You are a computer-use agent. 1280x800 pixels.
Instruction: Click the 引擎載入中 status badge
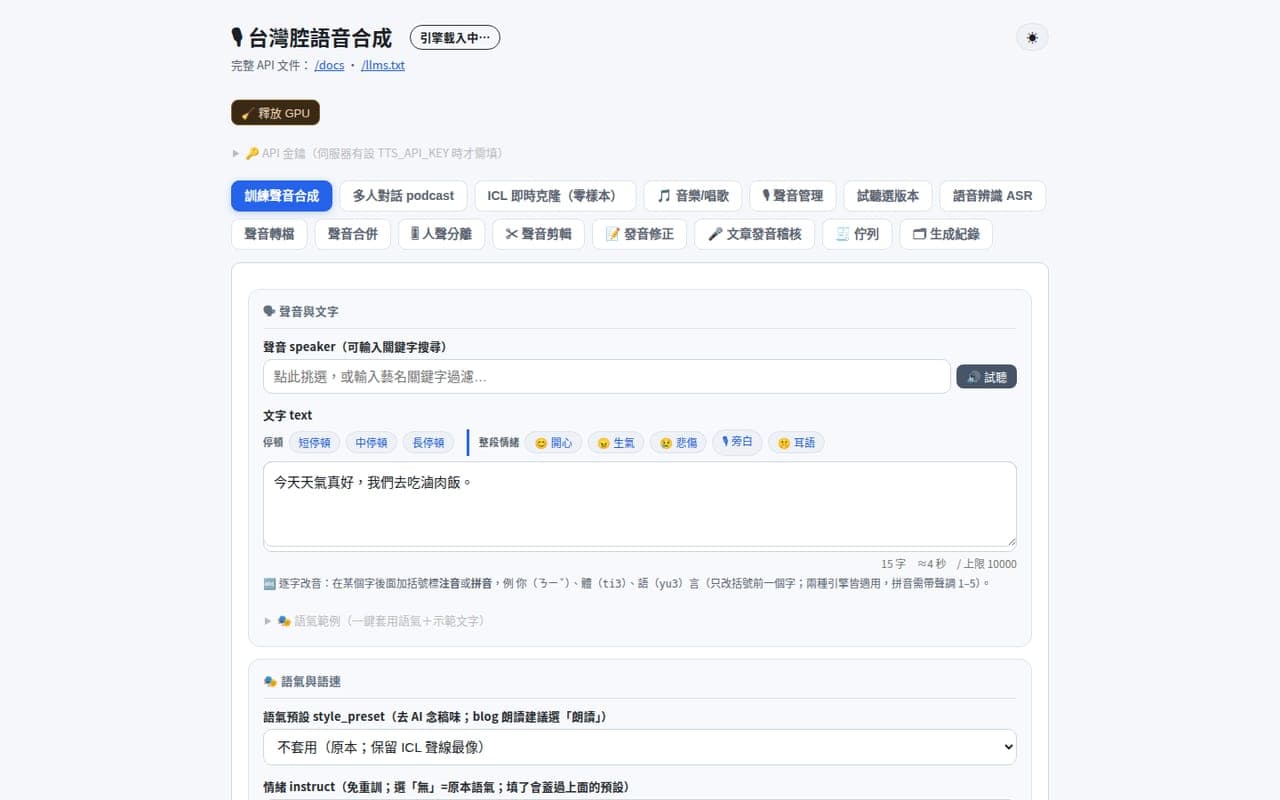[x=455, y=38]
